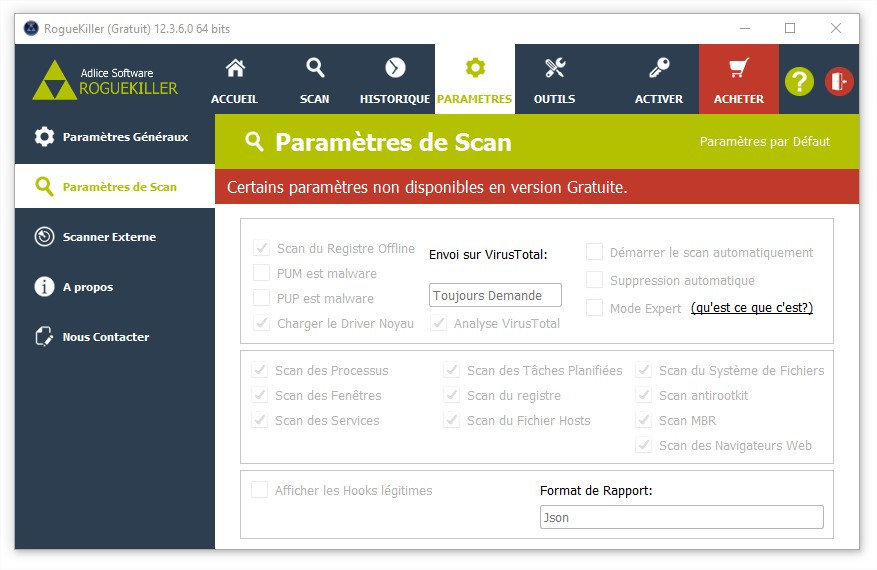
Task: Click the red exit door icon
Action: click(839, 82)
